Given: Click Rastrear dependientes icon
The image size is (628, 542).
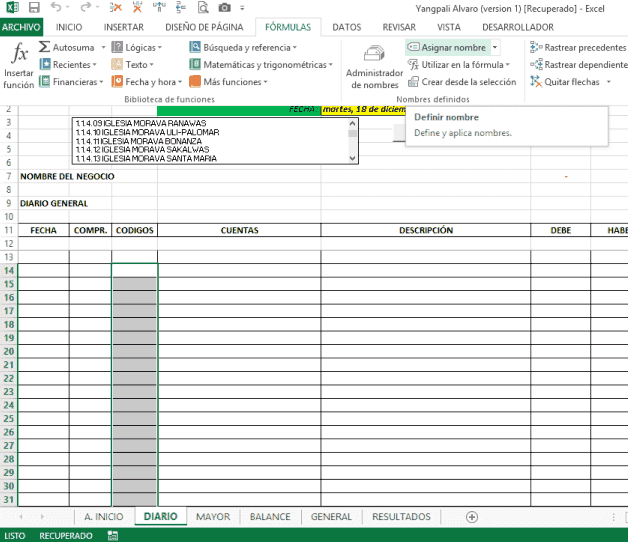Looking at the screenshot, I should (x=536, y=64).
